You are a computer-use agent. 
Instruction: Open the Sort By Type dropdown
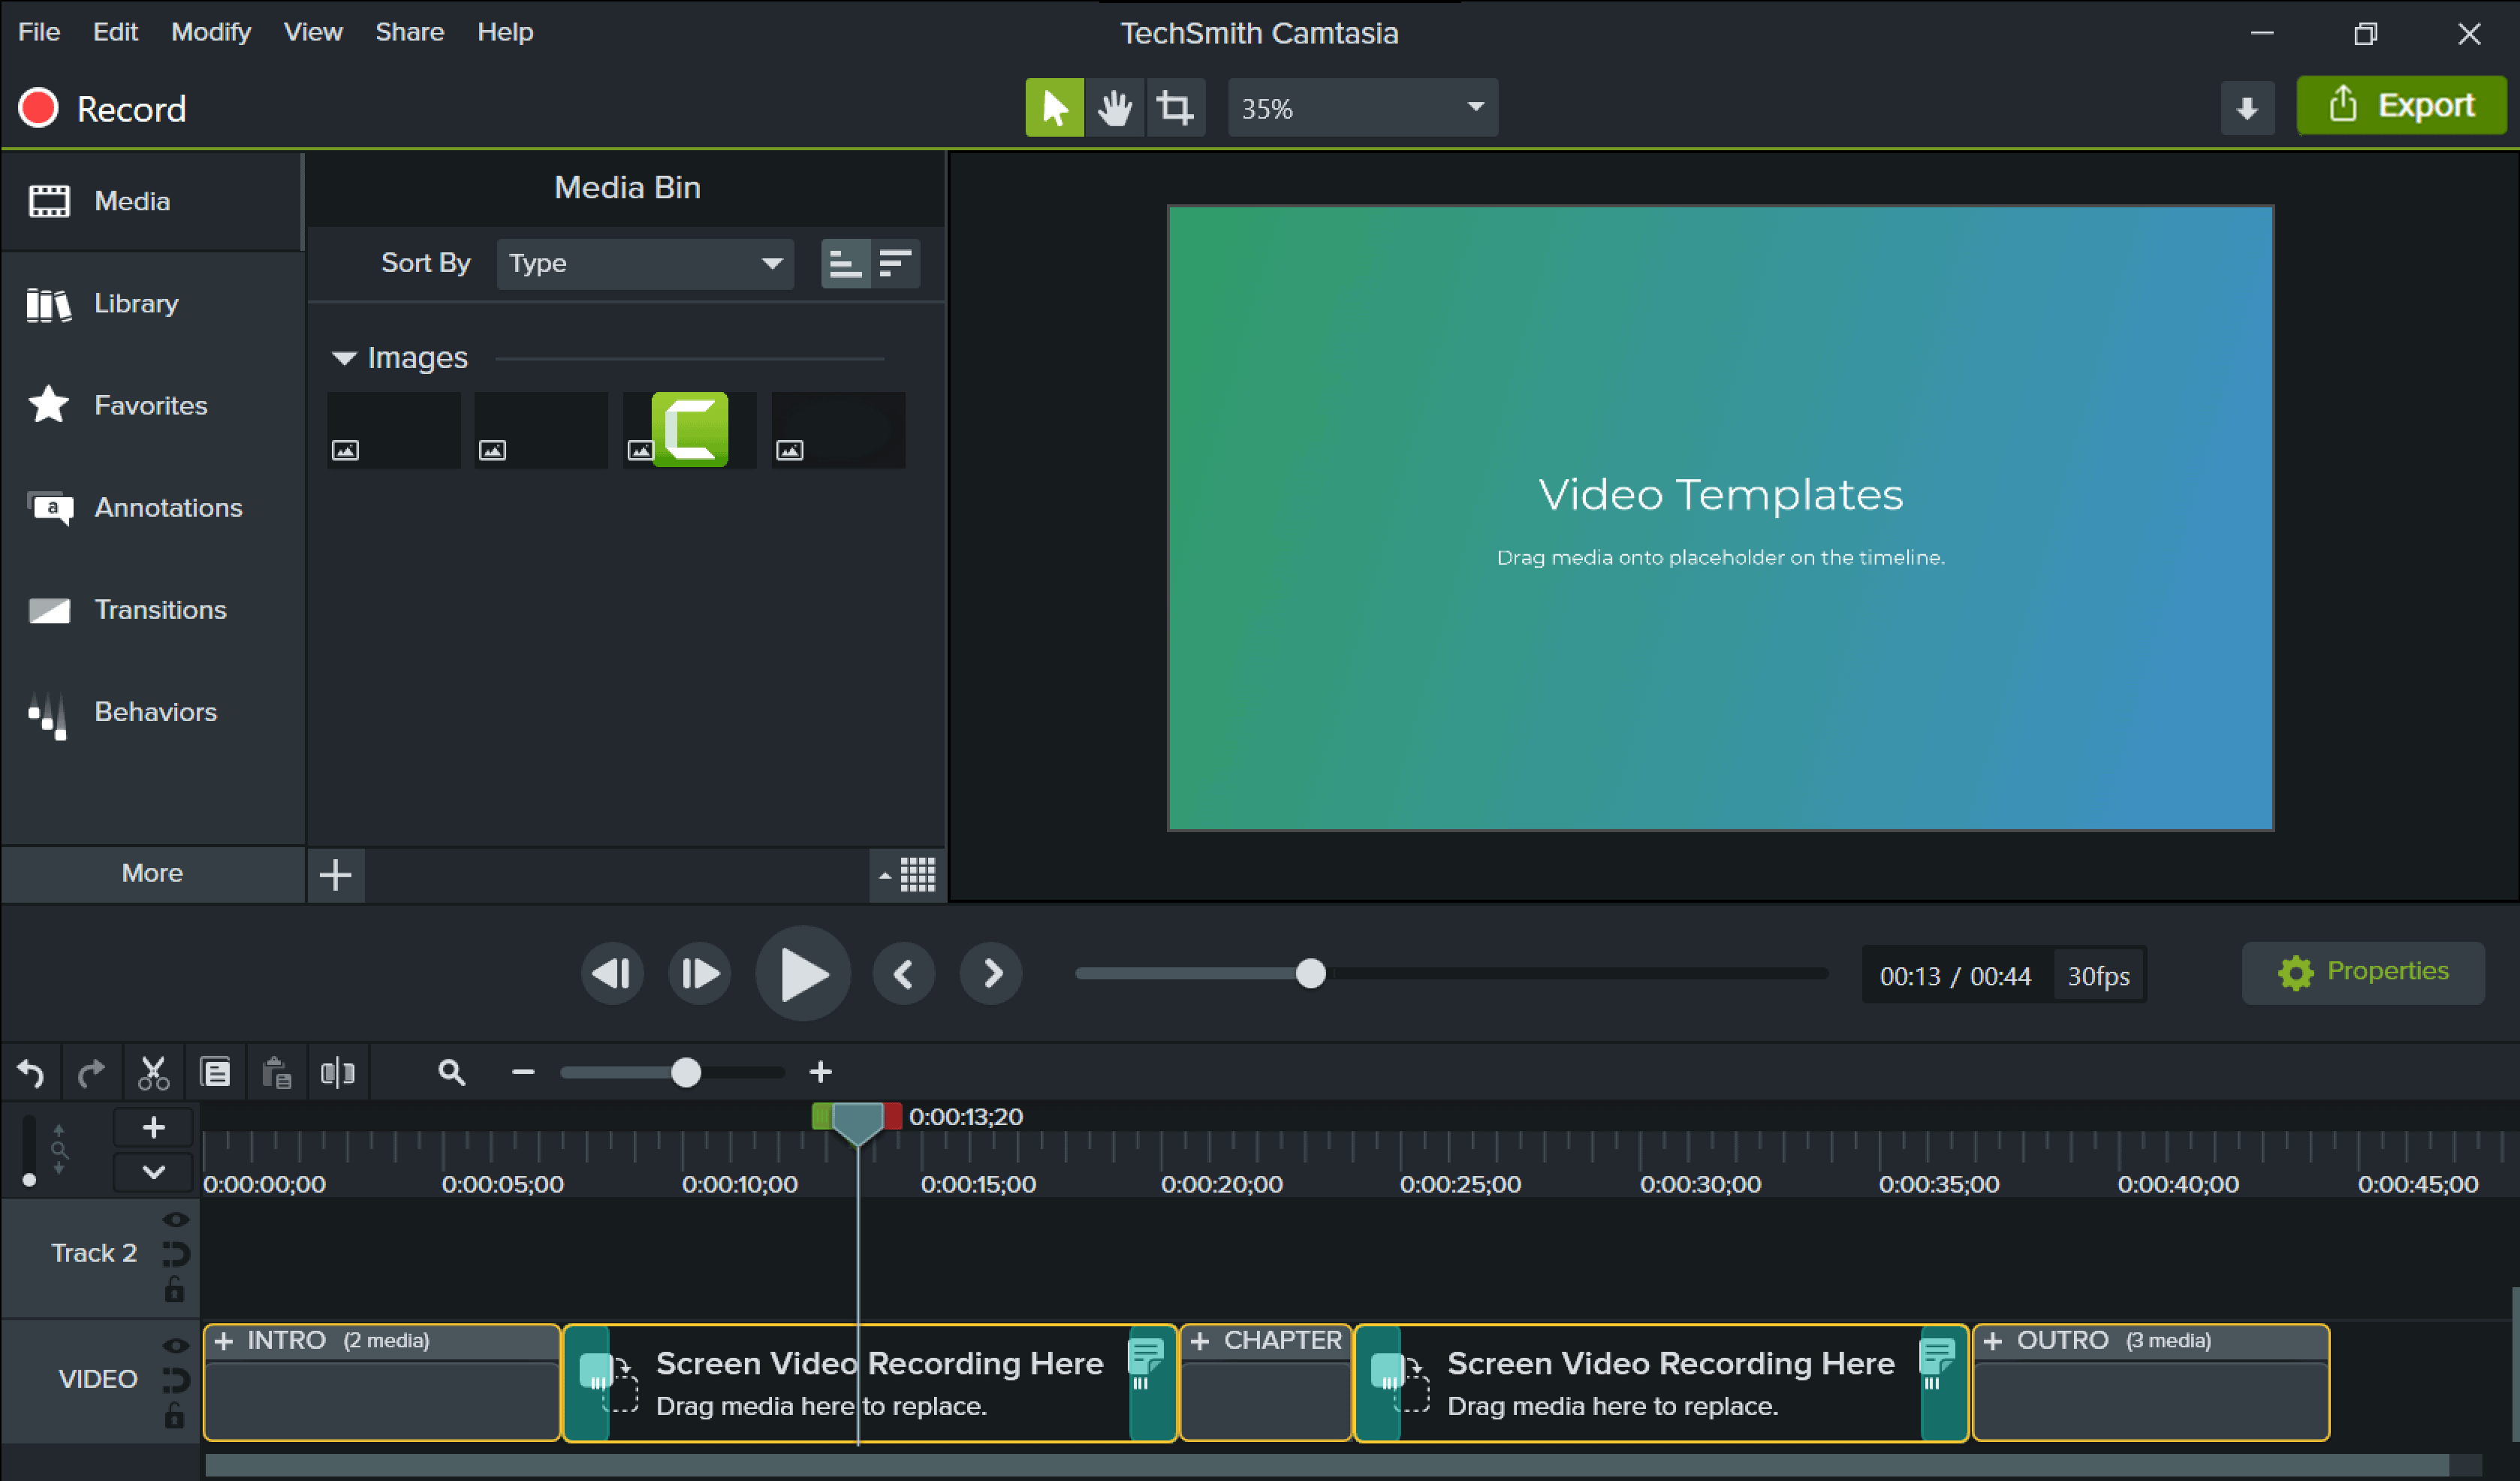coord(645,263)
